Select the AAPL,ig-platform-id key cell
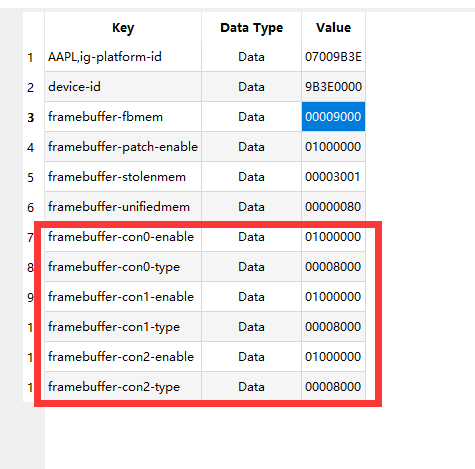 click(123, 57)
